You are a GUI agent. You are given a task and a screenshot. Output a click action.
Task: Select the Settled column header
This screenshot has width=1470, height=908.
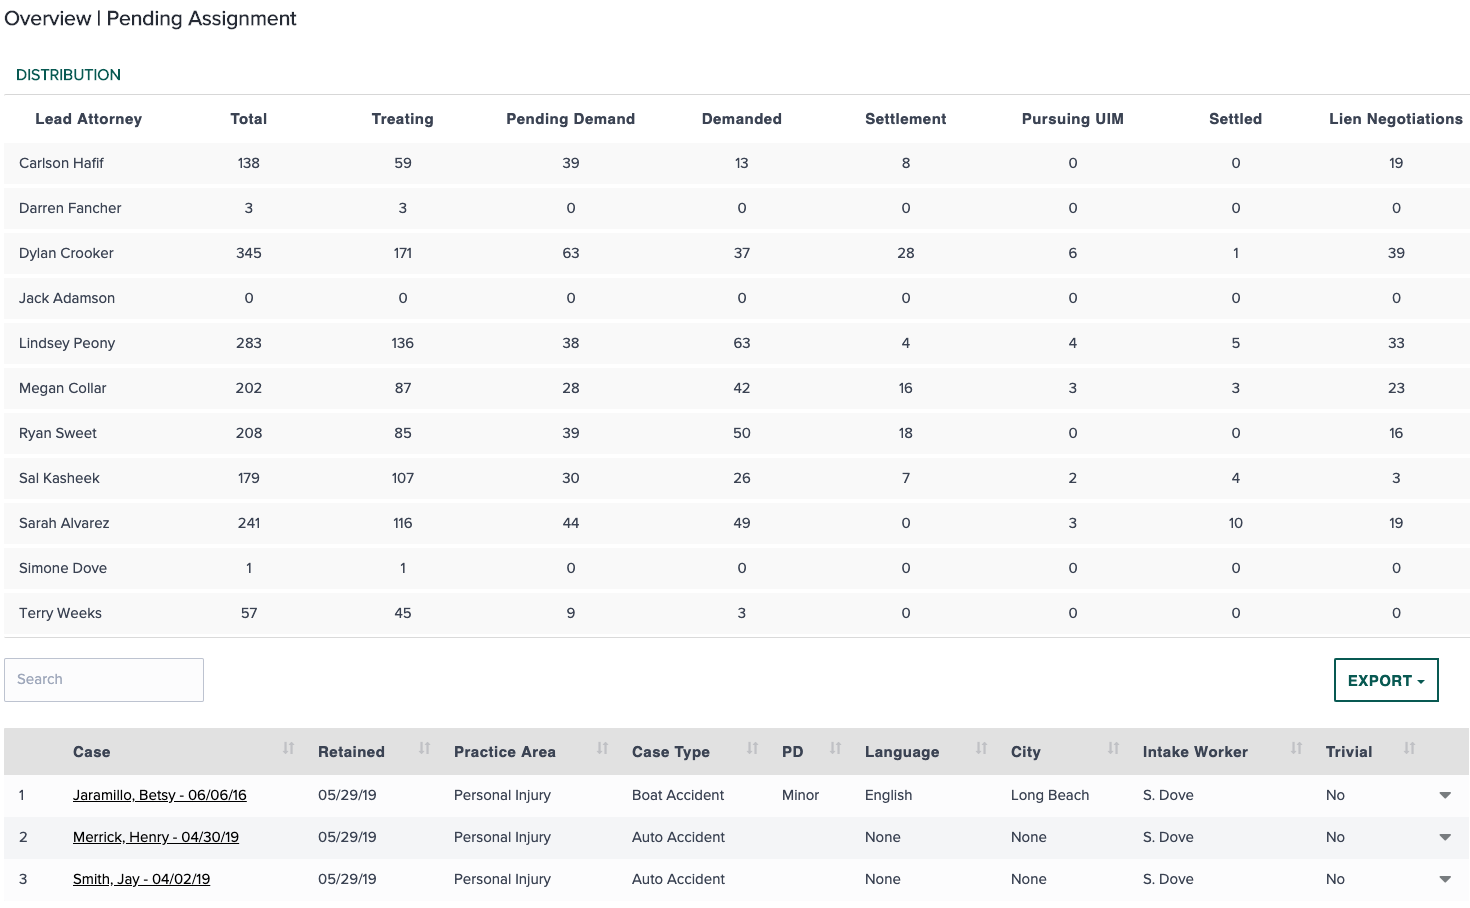click(1236, 119)
